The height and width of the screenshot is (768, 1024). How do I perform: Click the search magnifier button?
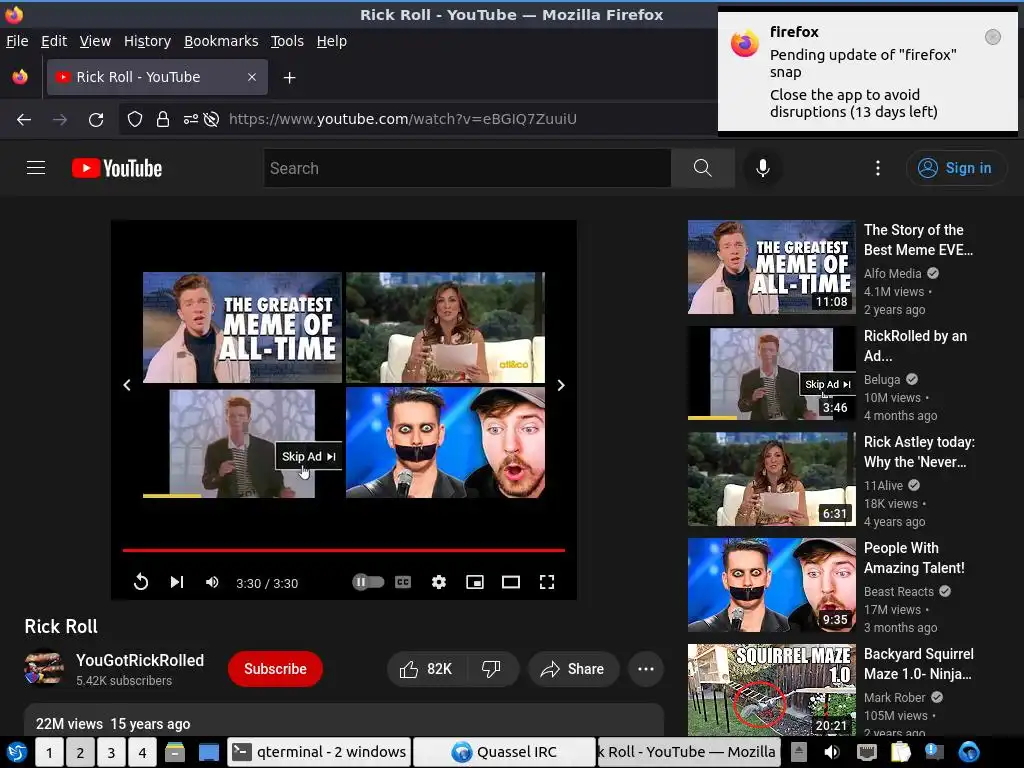703,168
